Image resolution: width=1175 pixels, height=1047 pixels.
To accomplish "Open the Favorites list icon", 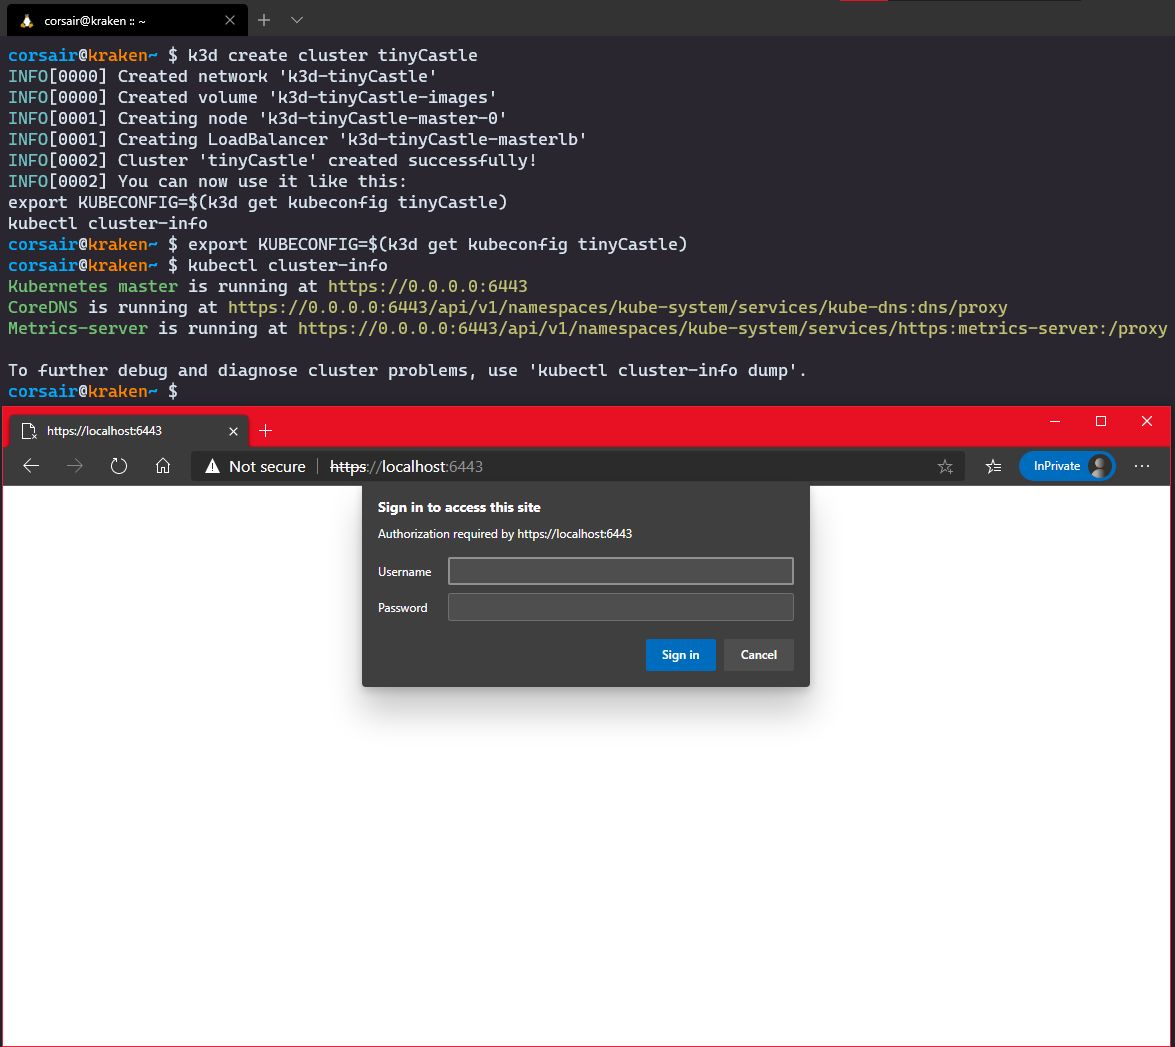I will (993, 466).
